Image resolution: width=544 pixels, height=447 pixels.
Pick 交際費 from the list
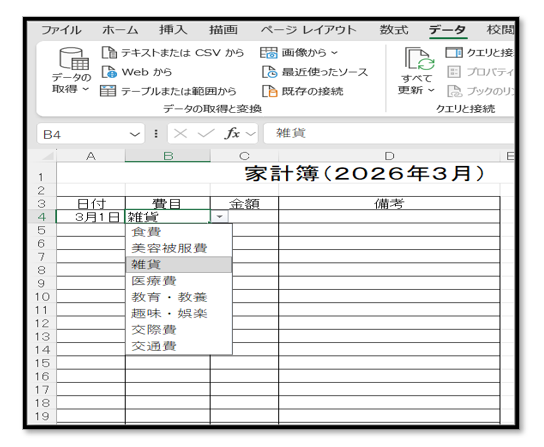pos(179,330)
